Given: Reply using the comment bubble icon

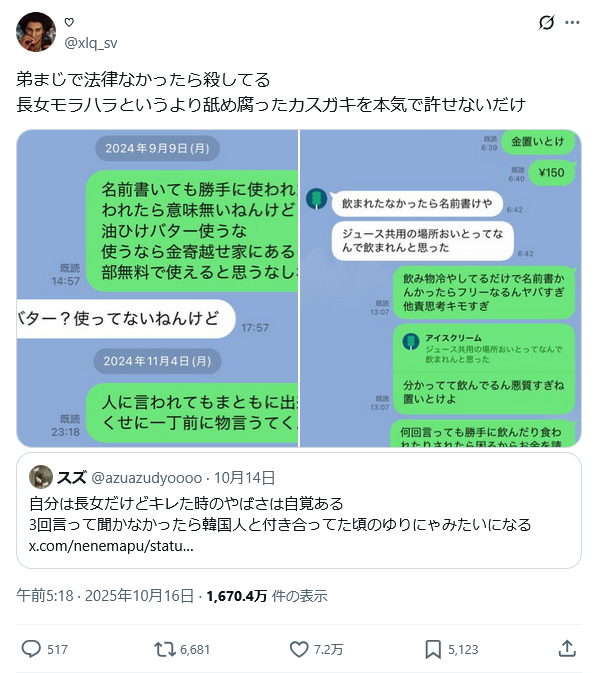Looking at the screenshot, I should pyautogui.click(x=31, y=649).
